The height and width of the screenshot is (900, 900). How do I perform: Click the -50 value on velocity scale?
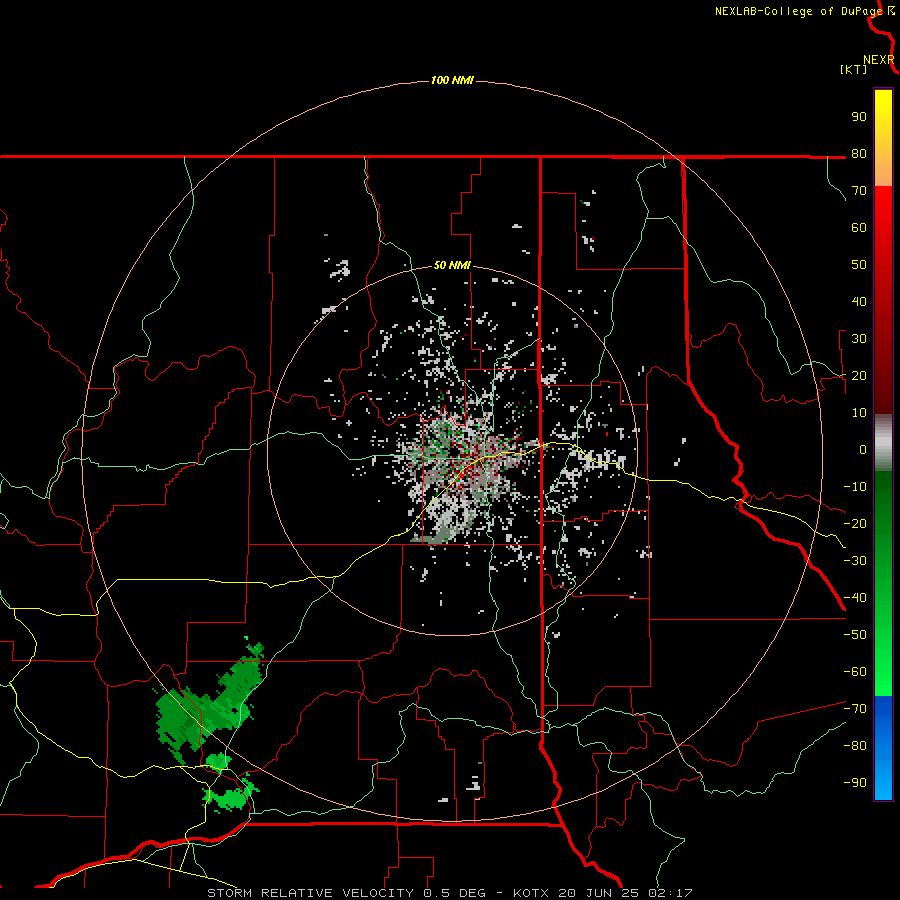click(x=855, y=635)
